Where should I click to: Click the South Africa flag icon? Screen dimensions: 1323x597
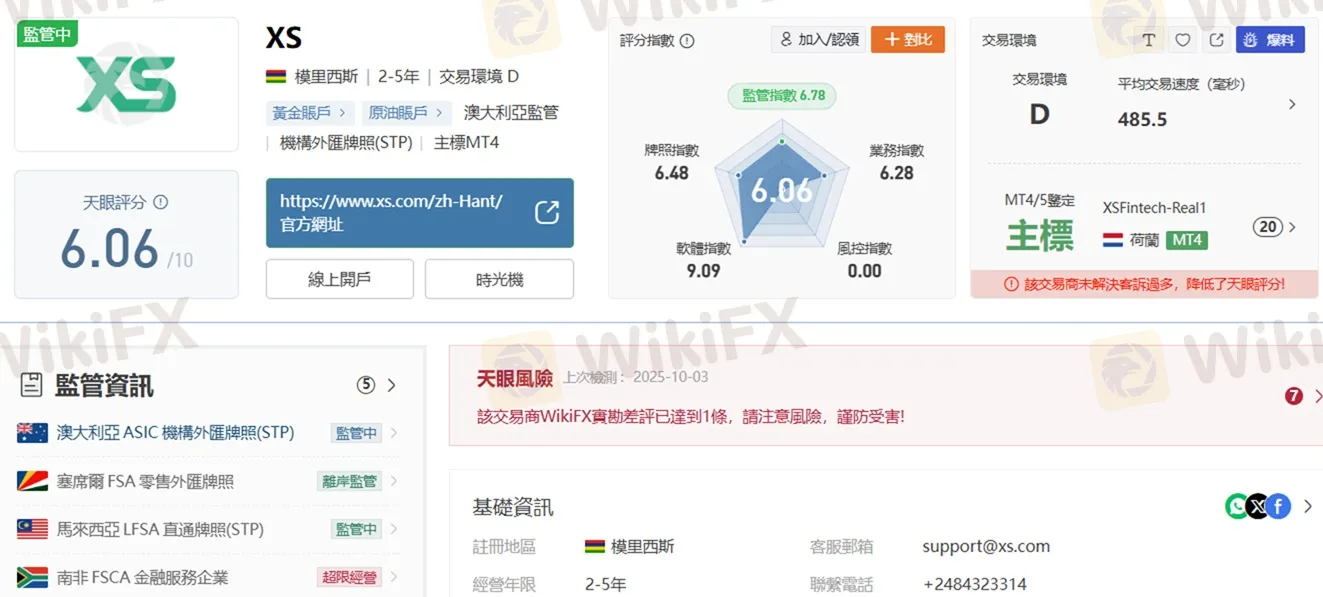point(32,577)
